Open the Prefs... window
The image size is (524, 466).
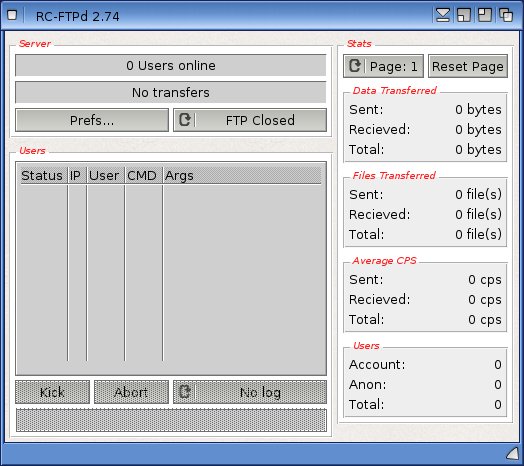click(x=92, y=120)
